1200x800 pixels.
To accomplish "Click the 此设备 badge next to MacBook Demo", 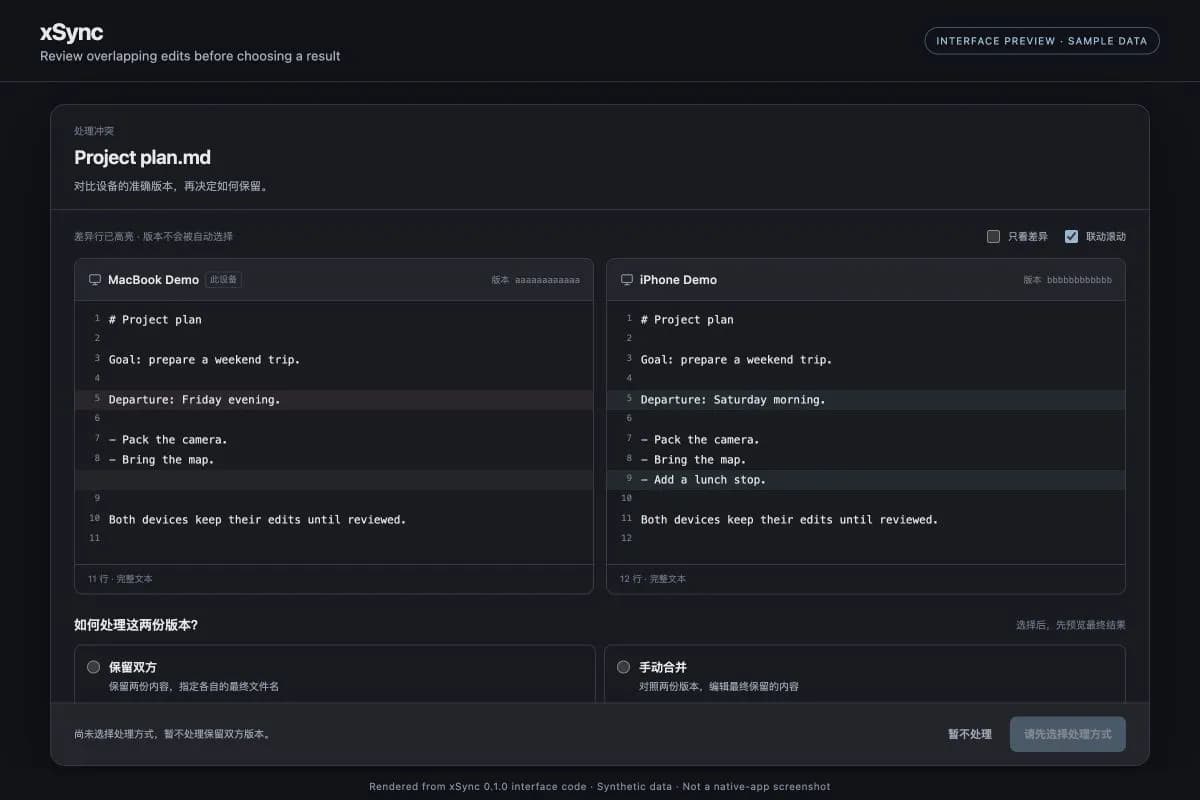I will click(223, 280).
